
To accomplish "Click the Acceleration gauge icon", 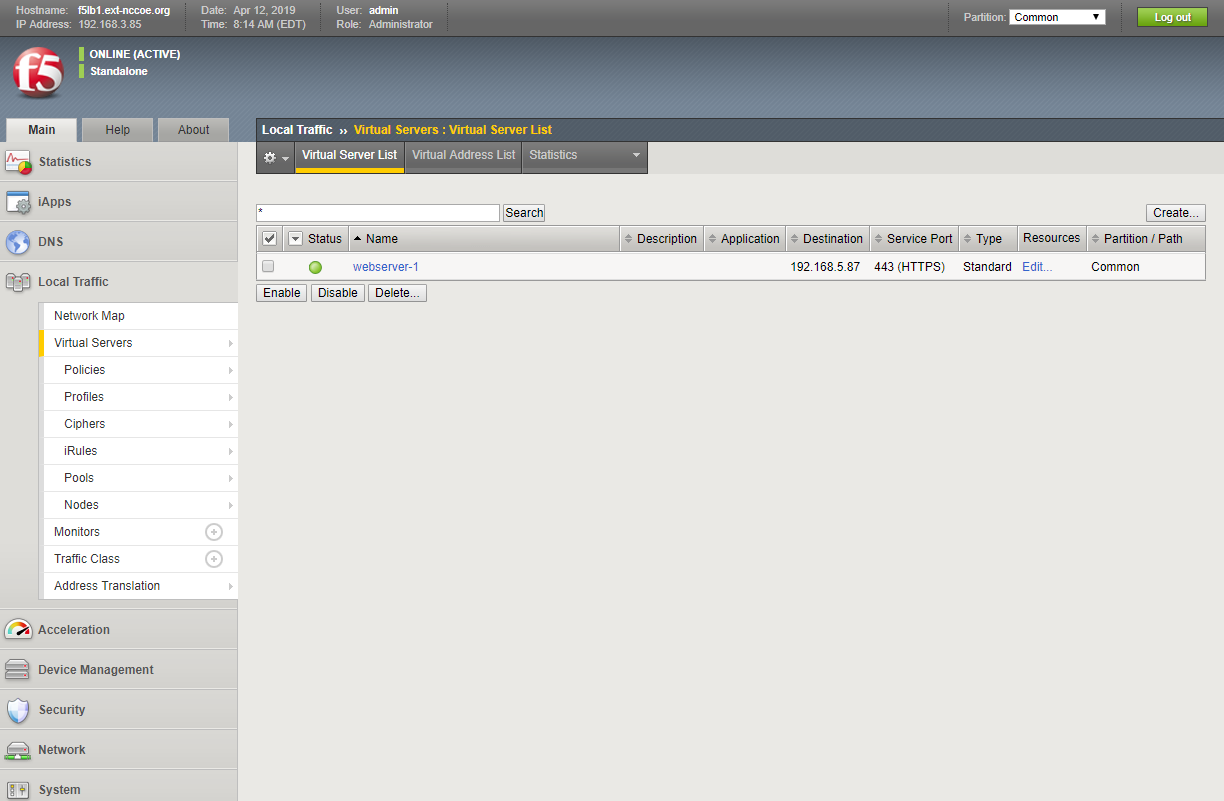I will [x=19, y=630].
